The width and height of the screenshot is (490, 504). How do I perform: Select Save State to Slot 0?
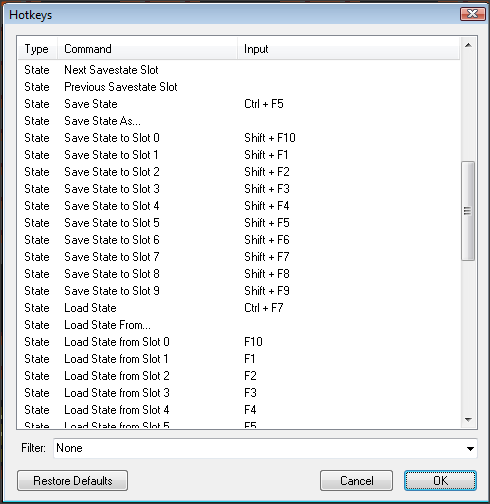click(239, 138)
